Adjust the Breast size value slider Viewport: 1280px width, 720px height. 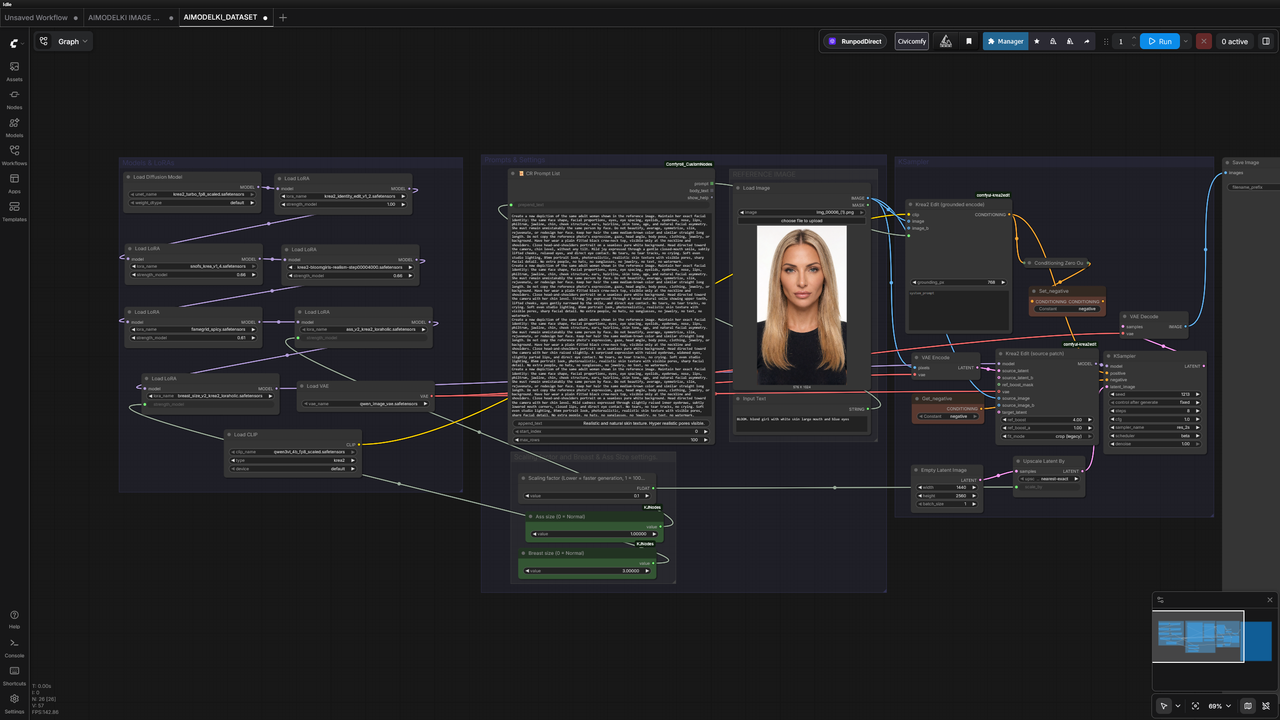point(585,571)
